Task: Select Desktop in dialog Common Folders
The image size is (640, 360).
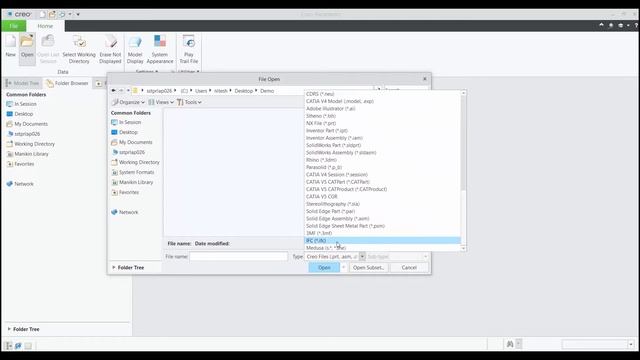Action: pyautogui.click(x=128, y=132)
